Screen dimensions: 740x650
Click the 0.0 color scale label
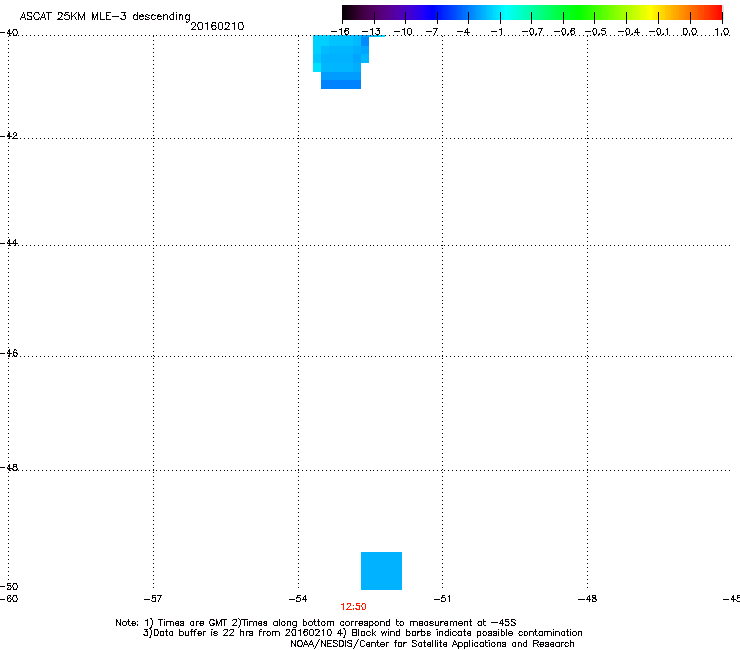coord(690,32)
